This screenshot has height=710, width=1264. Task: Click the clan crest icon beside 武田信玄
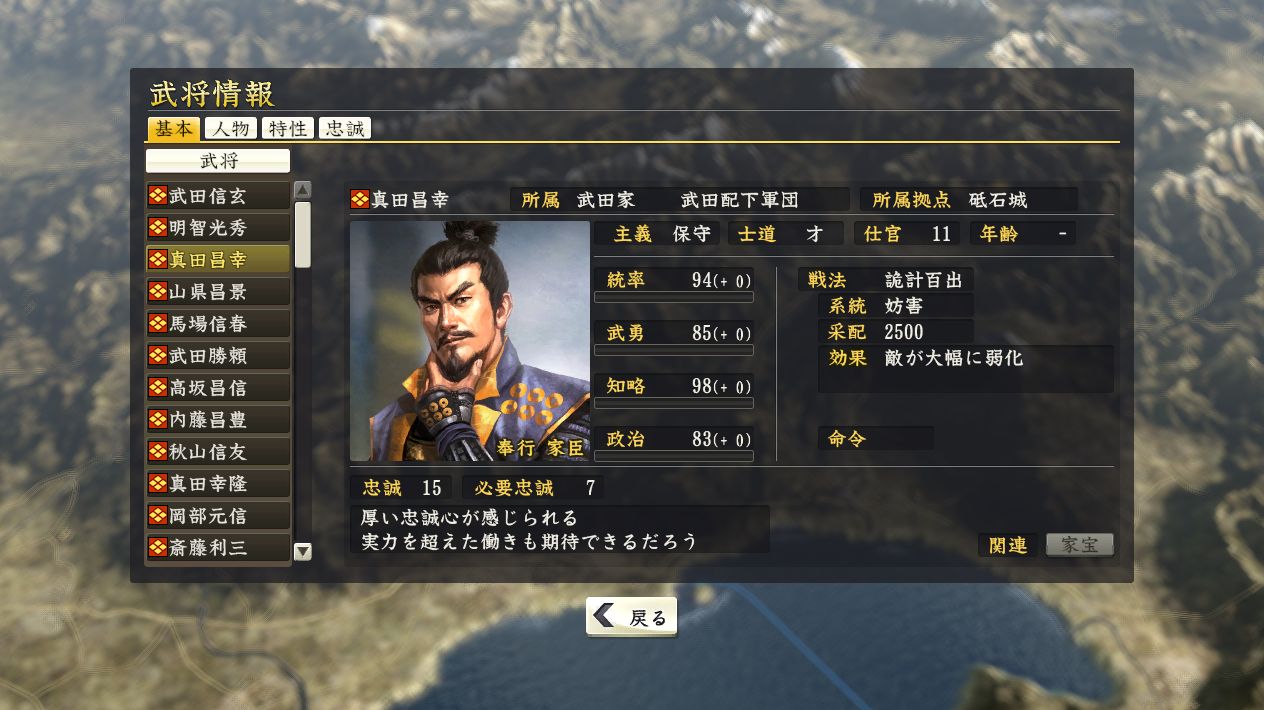(x=157, y=196)
